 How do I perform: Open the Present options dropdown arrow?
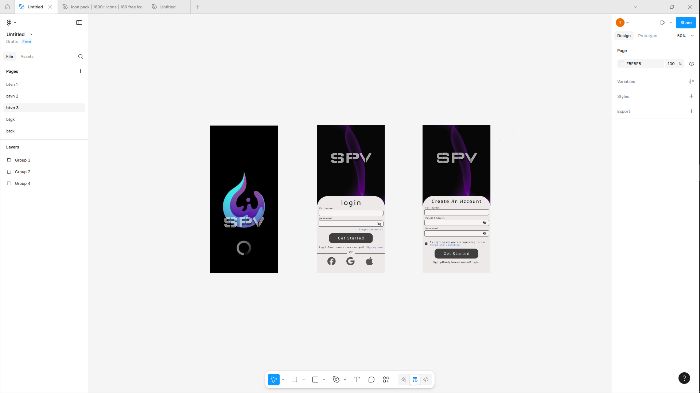click(x=671, y=22)
